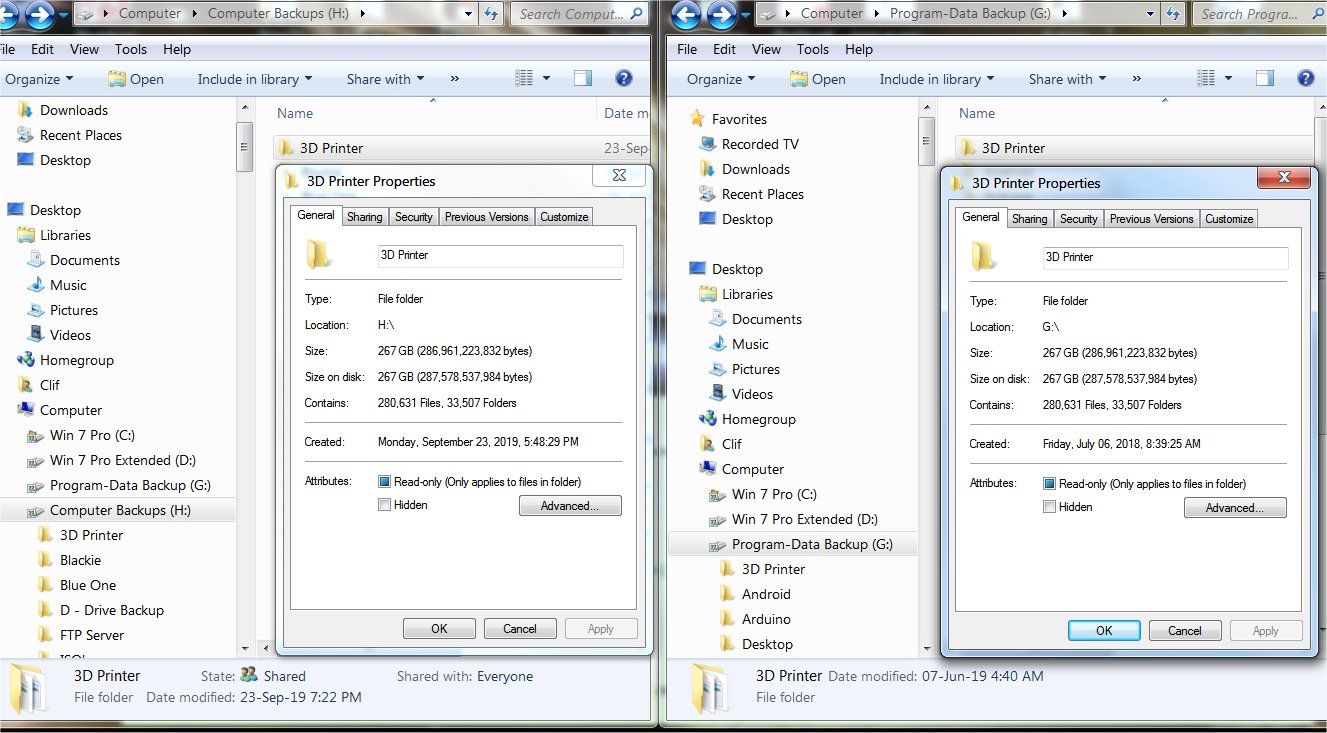Open Tools menu in right Explorer window
Viewport: 1327px width, 733px height.
click(x=812, y=49)
